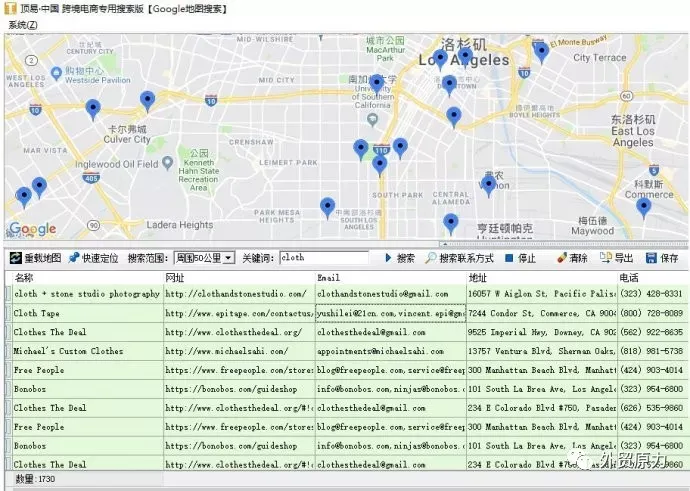This screenshot has height=491, width=690.
Task: Click the 关键词 input field containing cloth
Action: tap(324, 258)
